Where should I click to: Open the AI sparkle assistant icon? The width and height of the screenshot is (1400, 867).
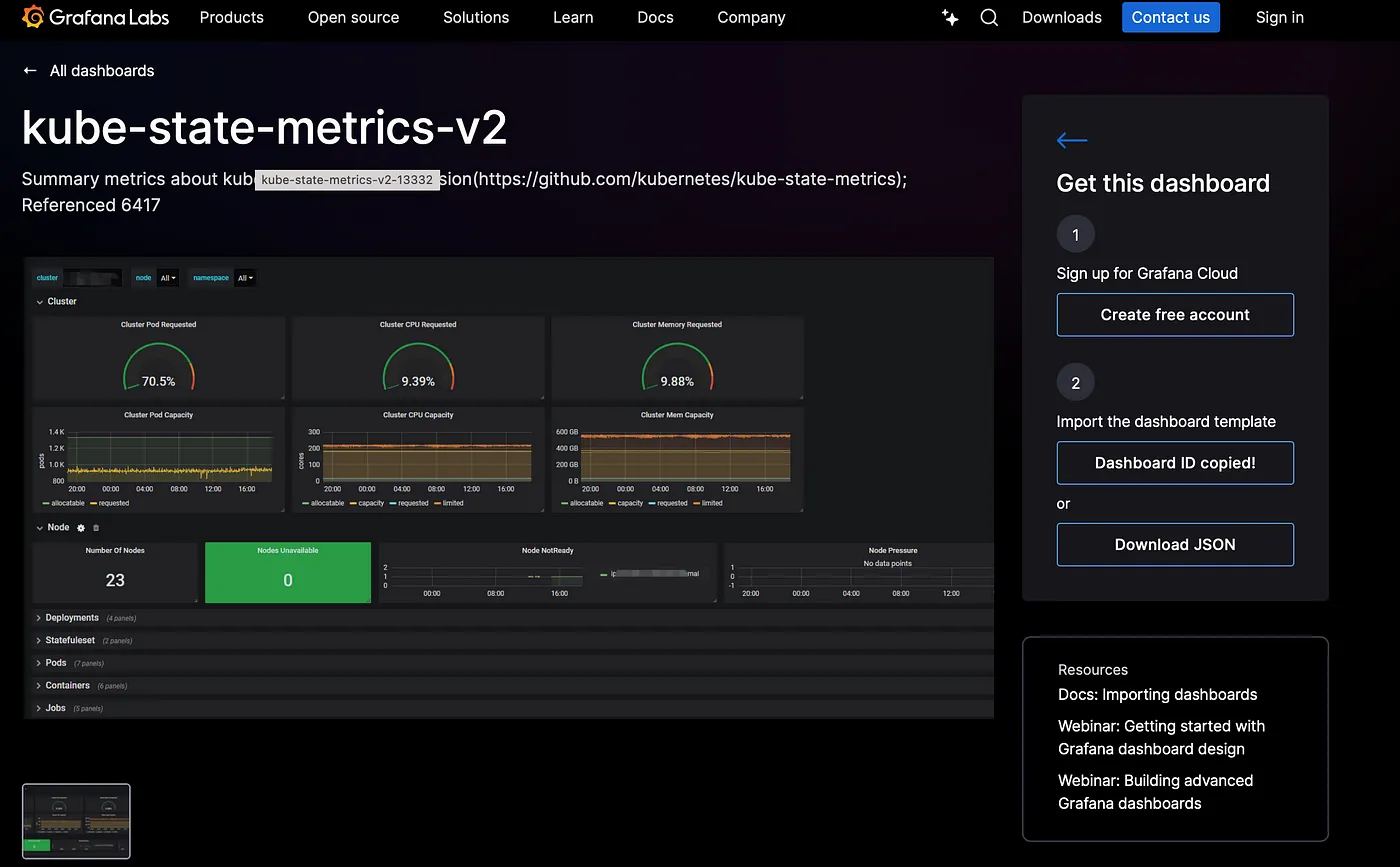(950, 17)
